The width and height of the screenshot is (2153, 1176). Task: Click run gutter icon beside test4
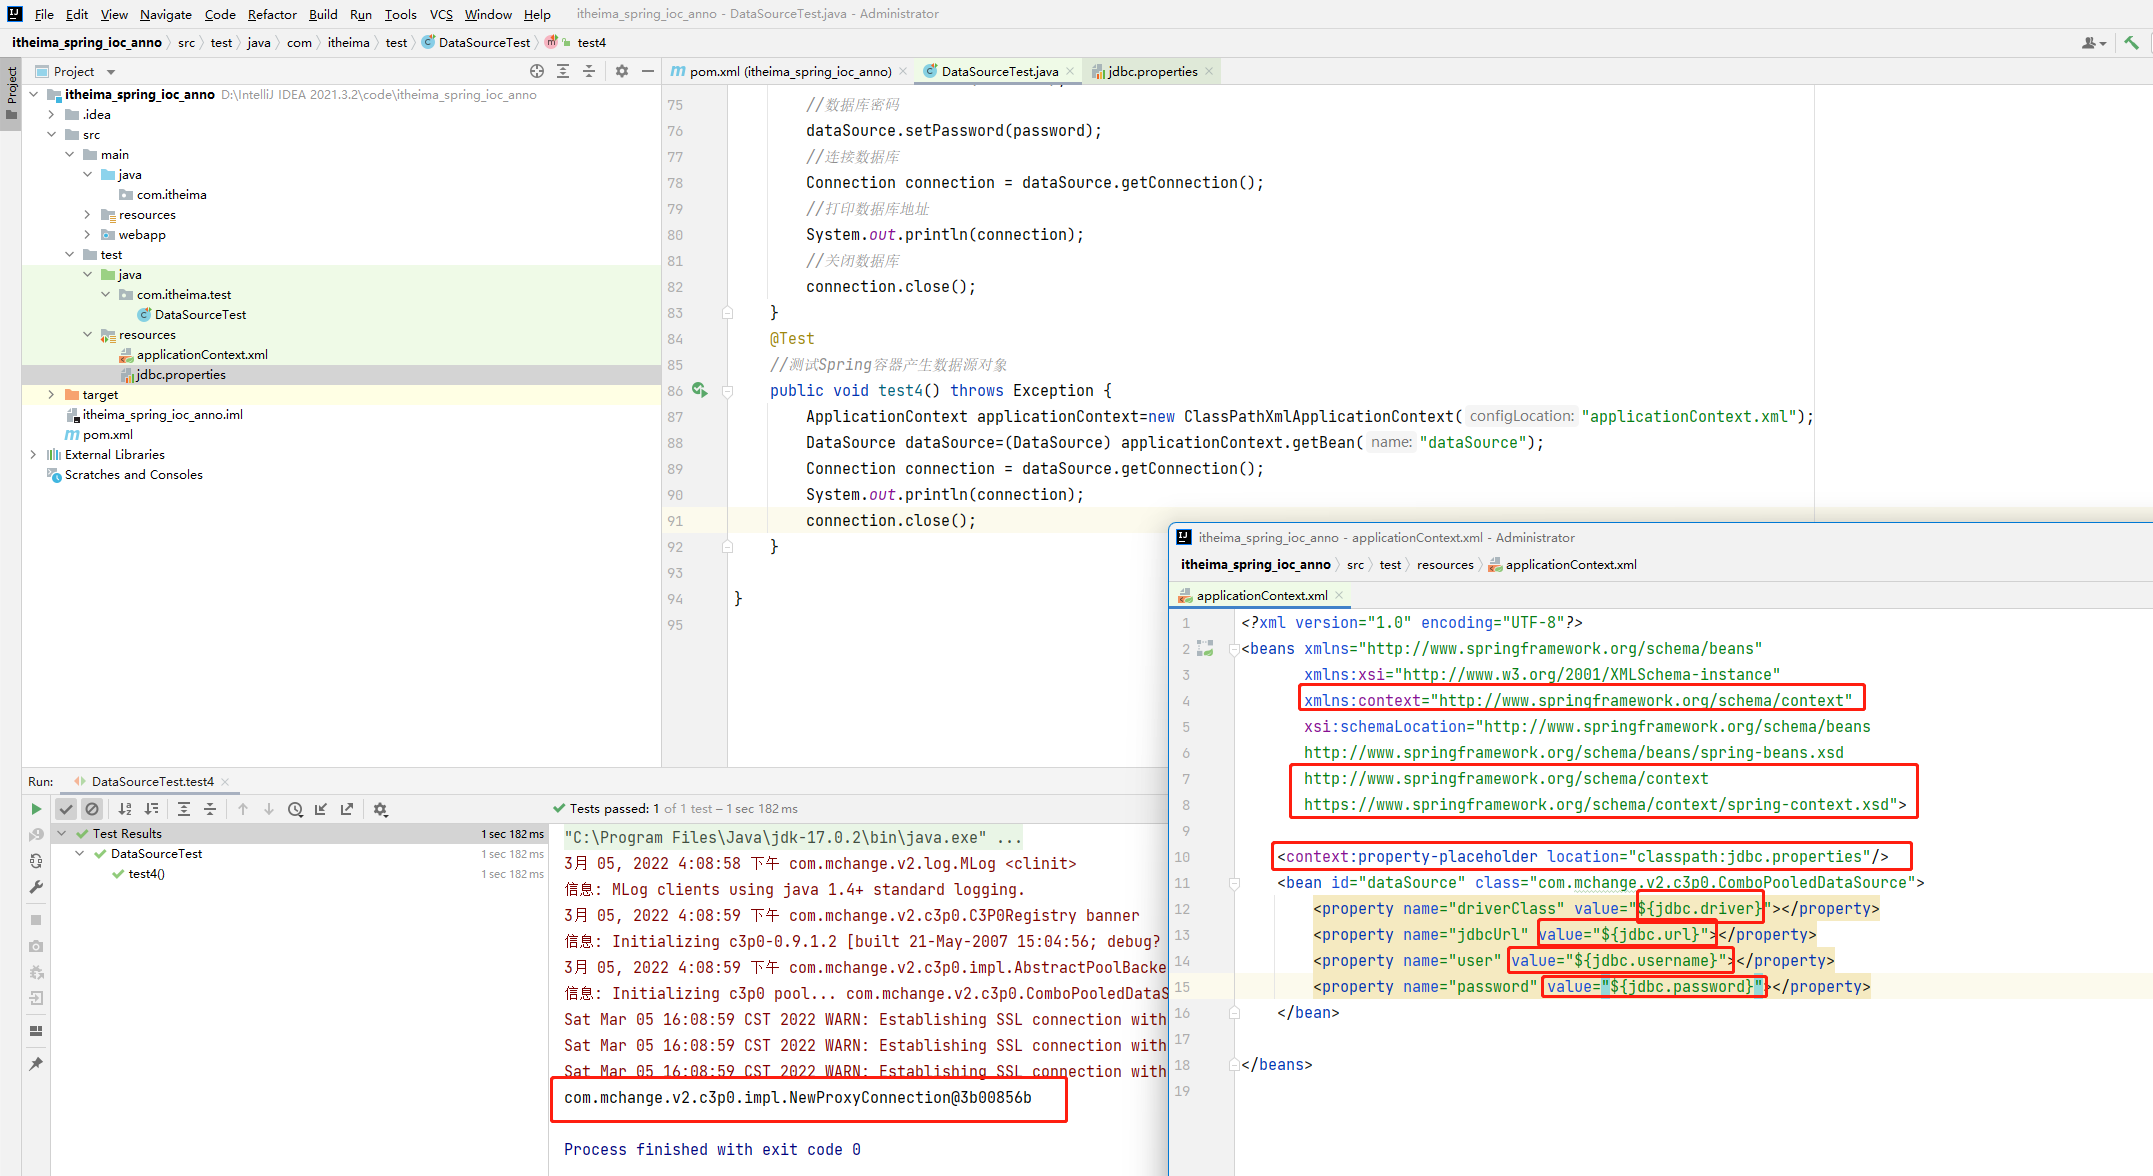click(x=699, y=390)
